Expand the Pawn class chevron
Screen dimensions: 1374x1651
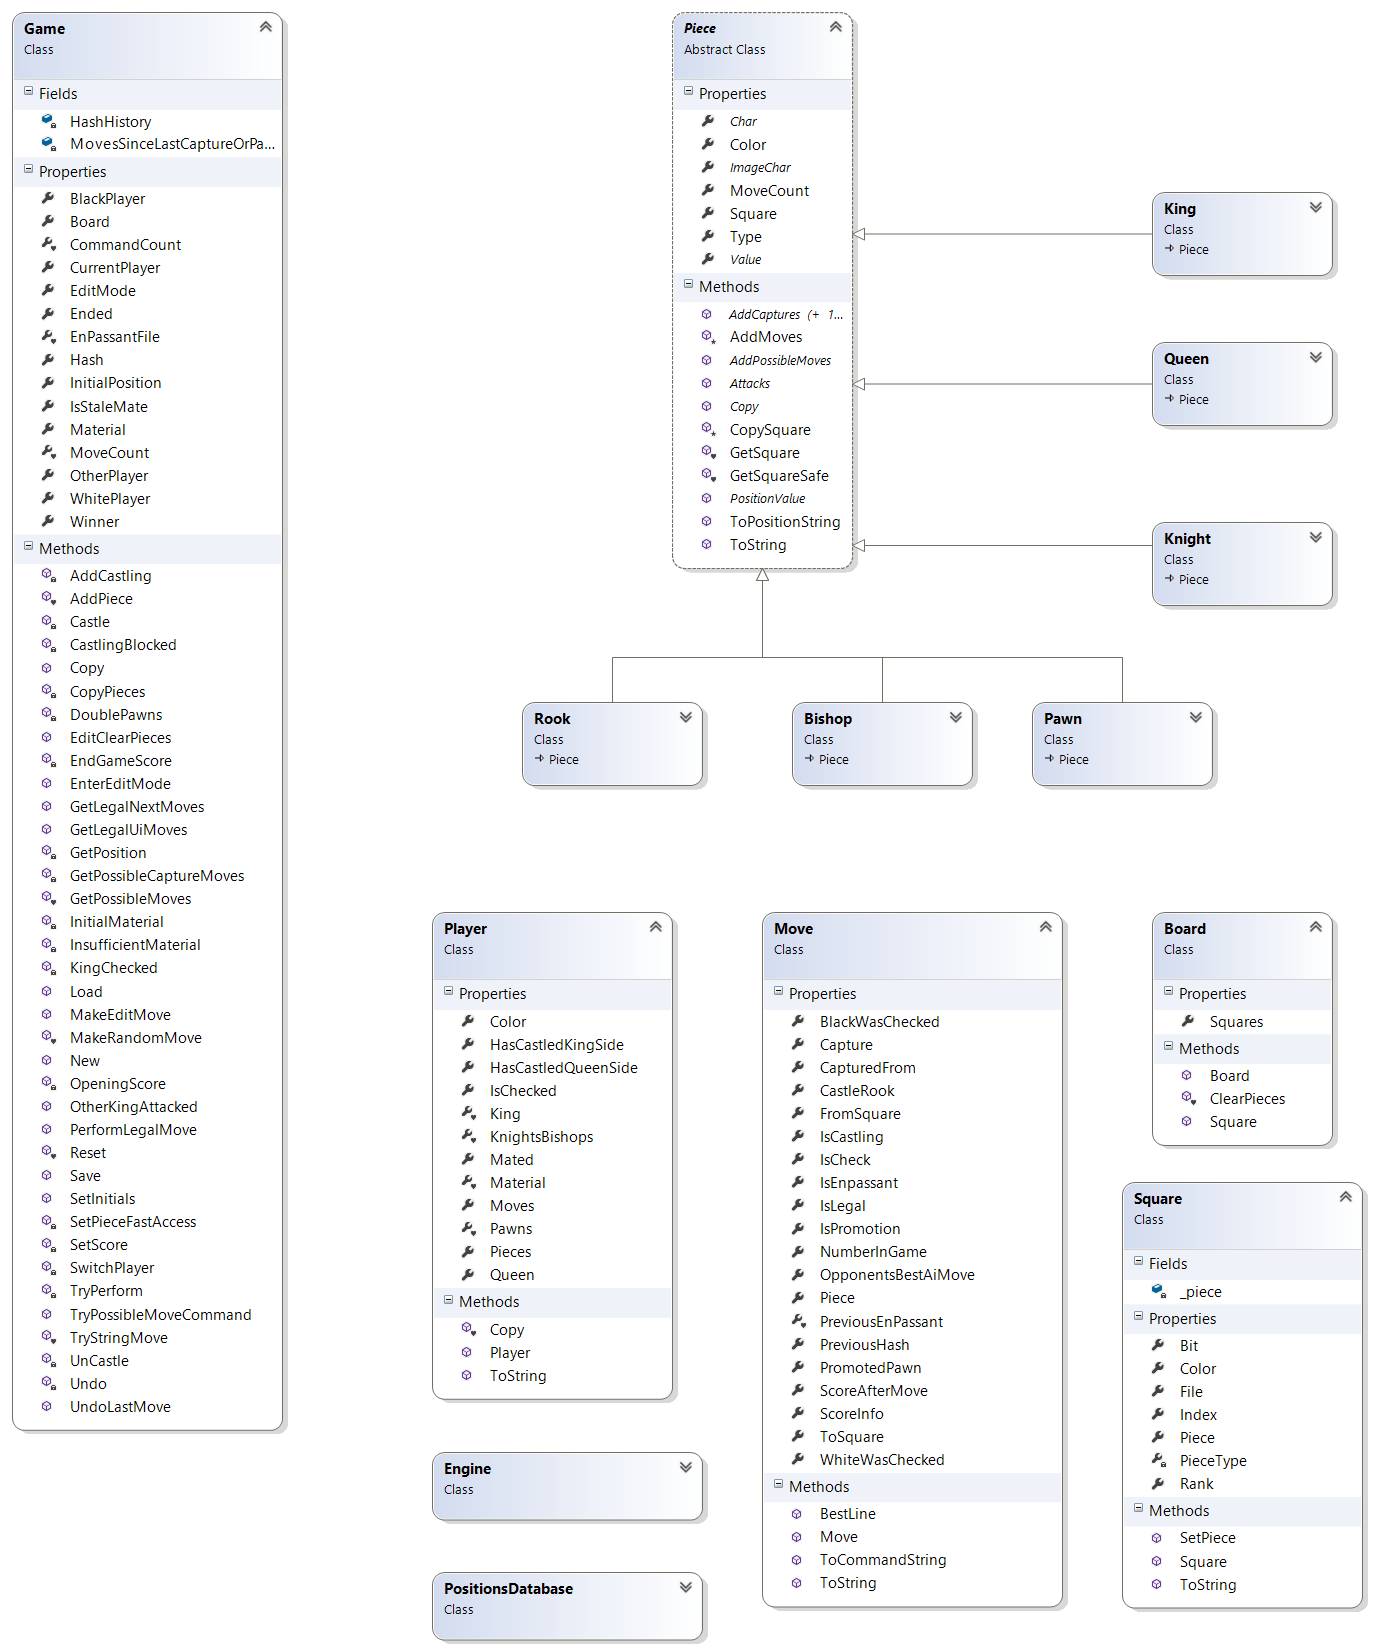1196,717
